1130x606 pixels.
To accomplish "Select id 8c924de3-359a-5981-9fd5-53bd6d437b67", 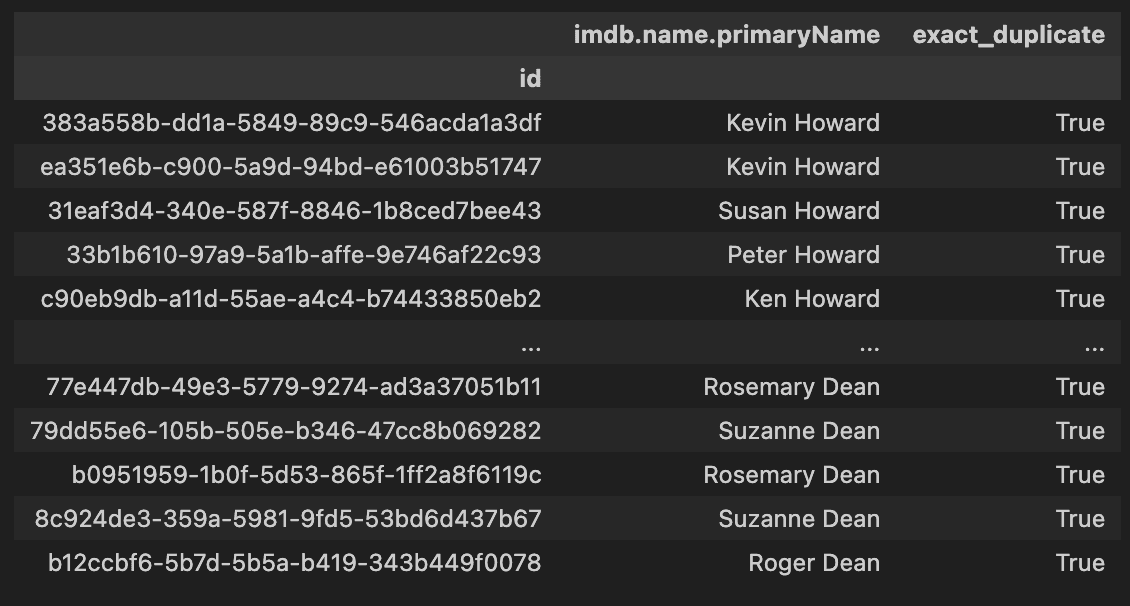I will (x=288, y=519).
